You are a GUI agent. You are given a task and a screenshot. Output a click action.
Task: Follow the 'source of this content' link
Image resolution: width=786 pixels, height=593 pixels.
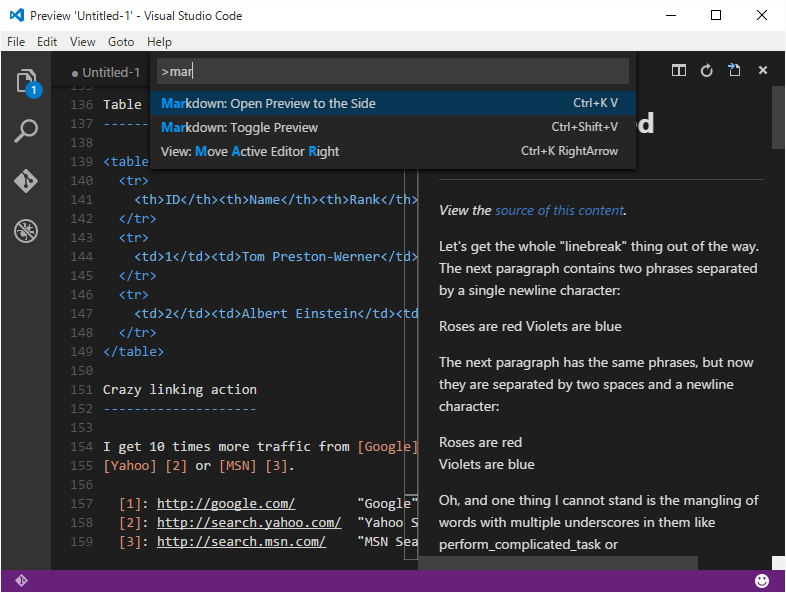coord(559,211)
